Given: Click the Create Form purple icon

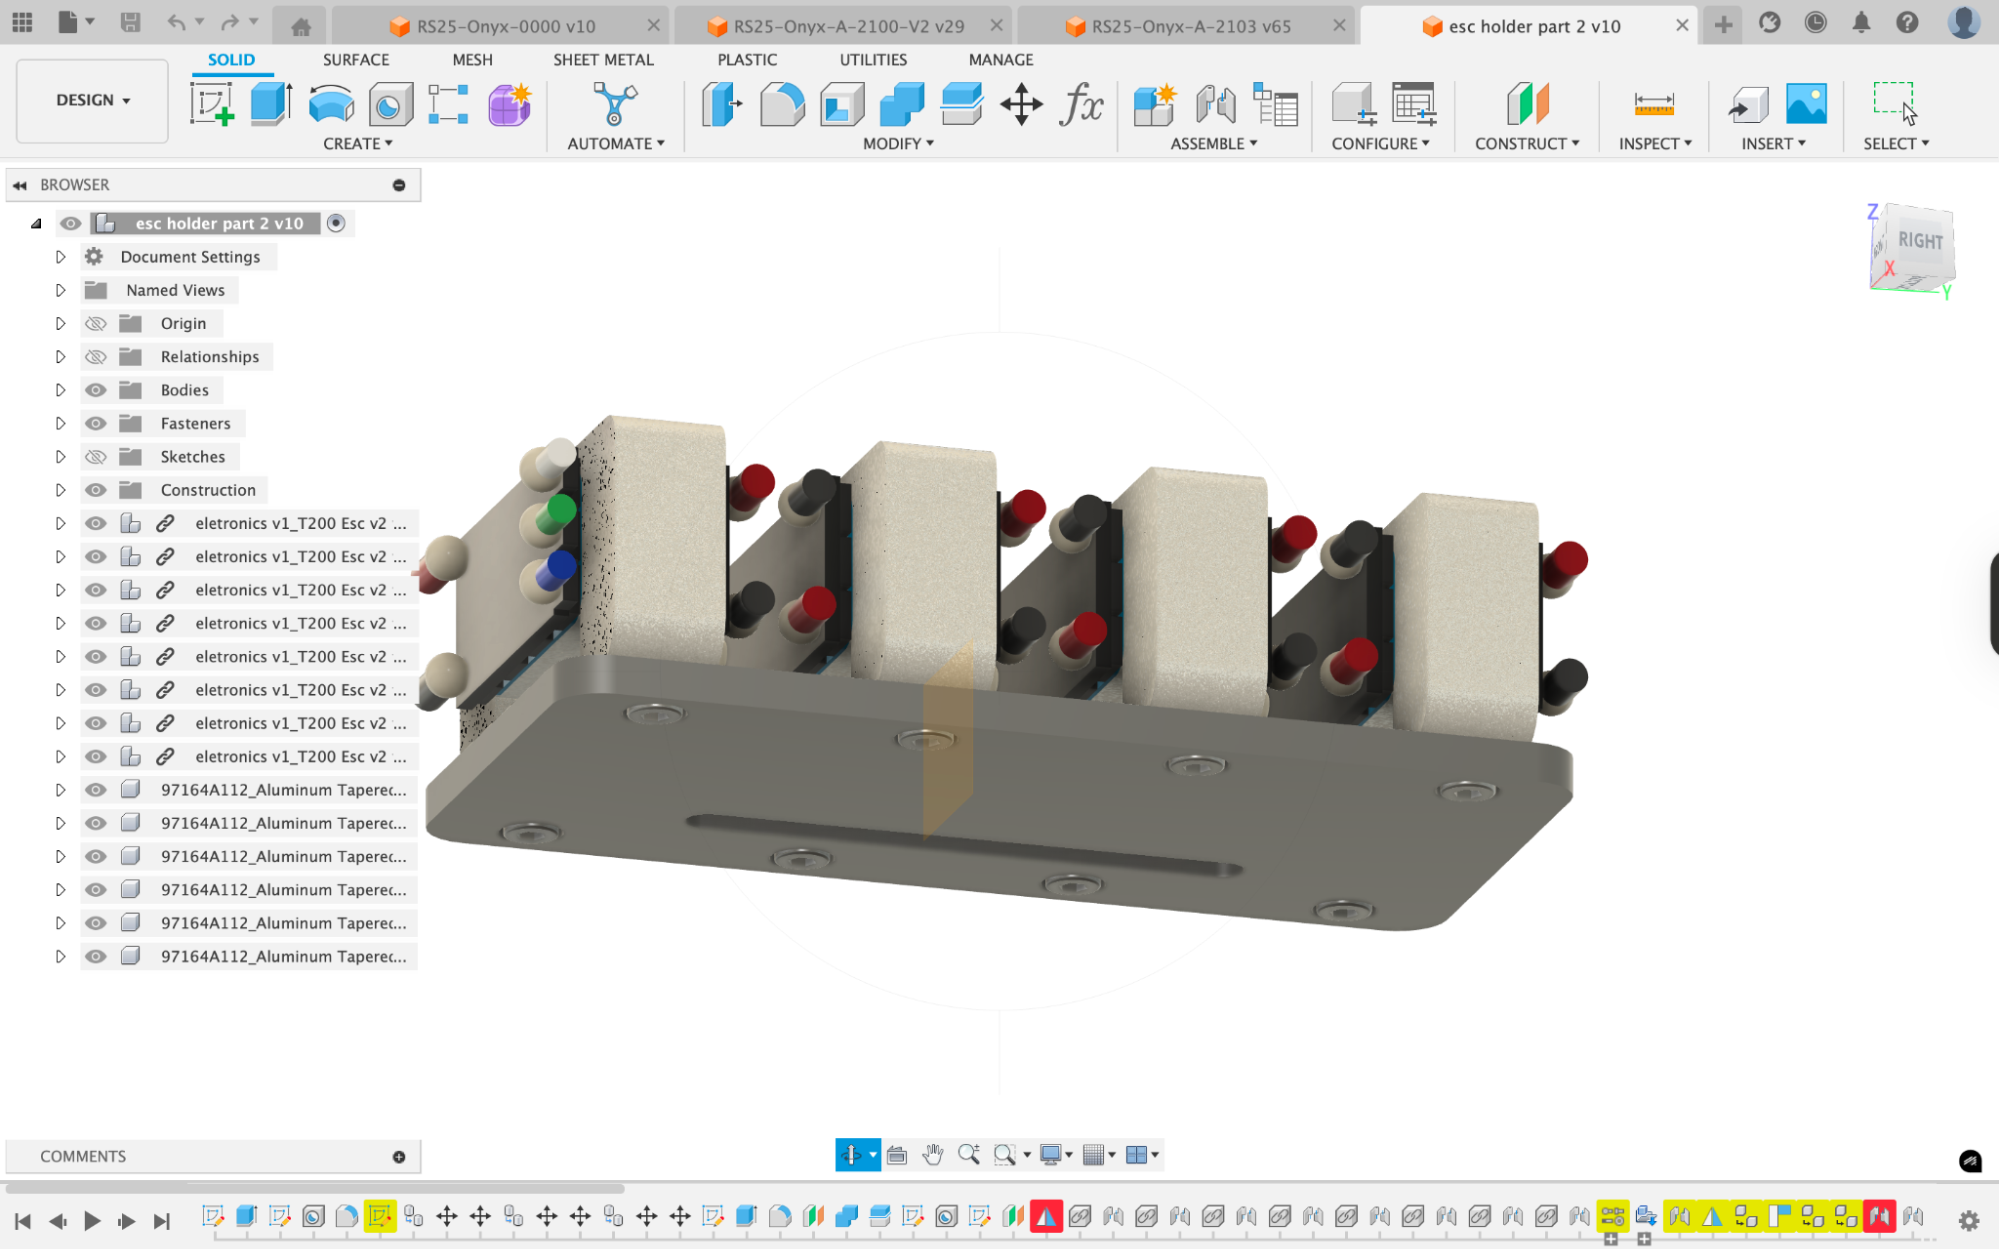Looking at the screenshot, I should point(509,104).
